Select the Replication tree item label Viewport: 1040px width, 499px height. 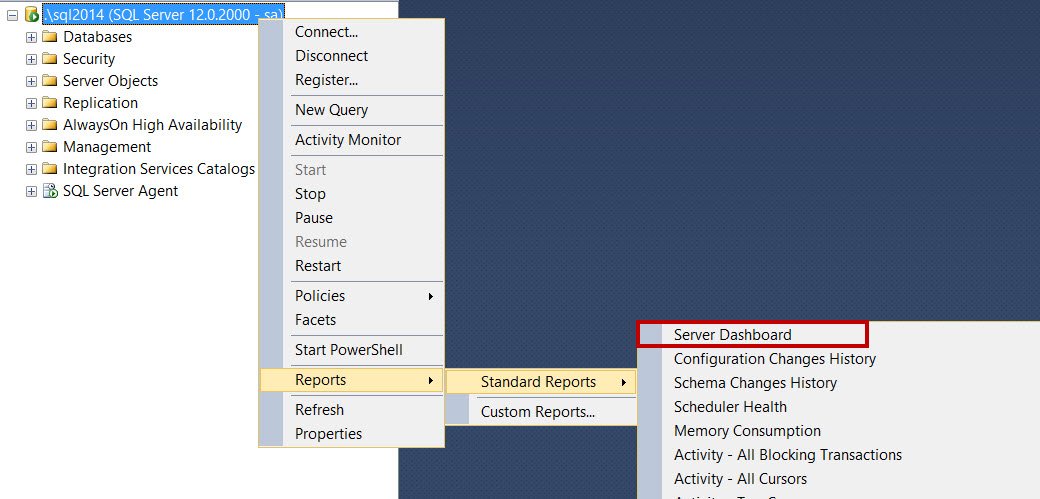coord(100,103)
